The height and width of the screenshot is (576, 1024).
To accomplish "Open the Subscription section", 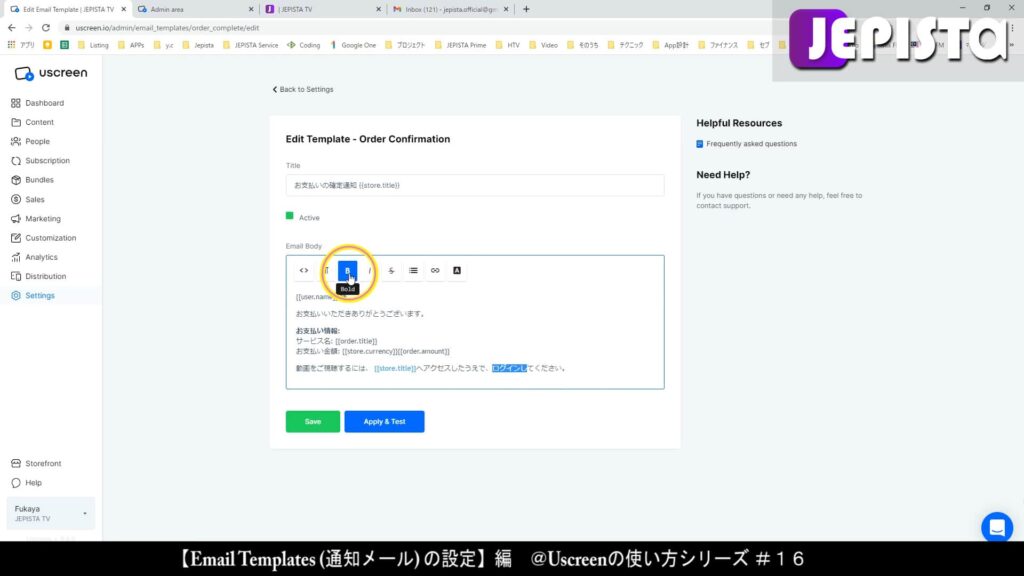I will coord(48,161).
